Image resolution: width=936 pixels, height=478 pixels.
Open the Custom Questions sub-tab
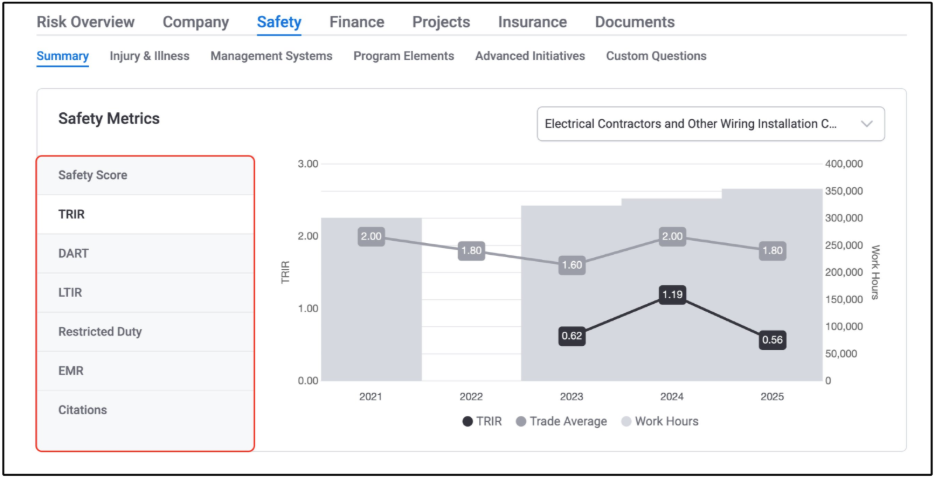(656, 56)
